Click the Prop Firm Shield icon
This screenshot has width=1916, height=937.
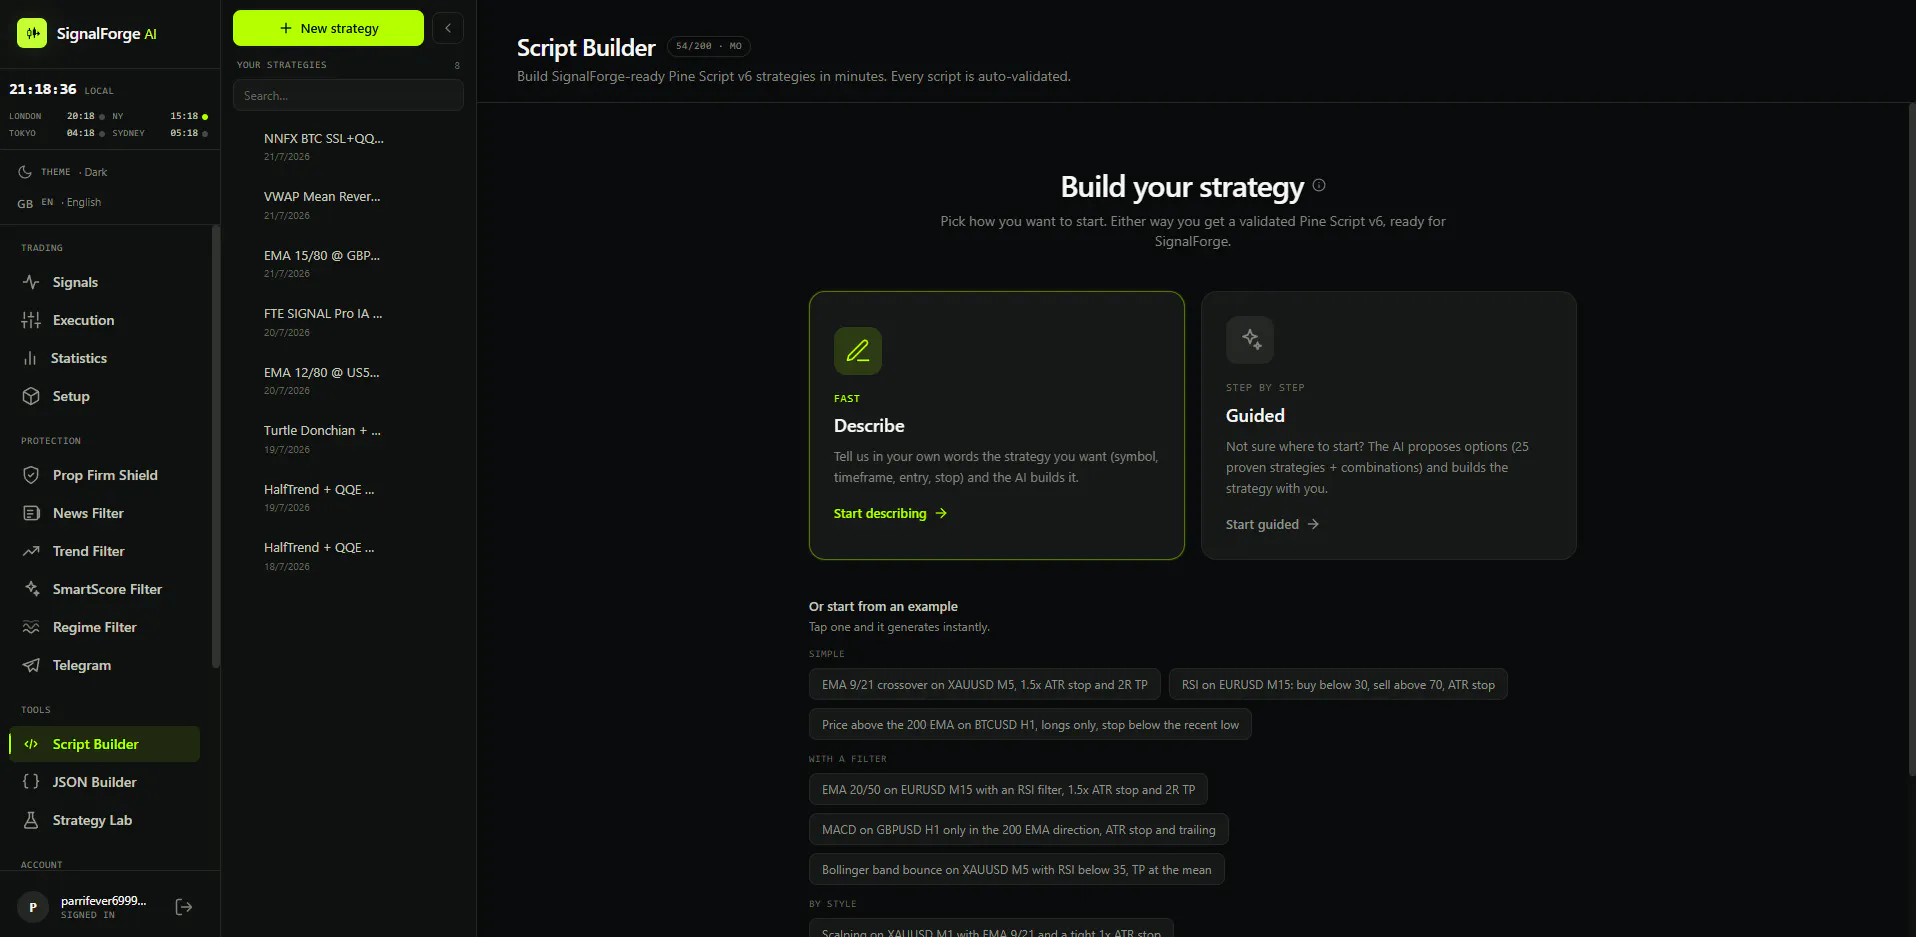point(31,475)
